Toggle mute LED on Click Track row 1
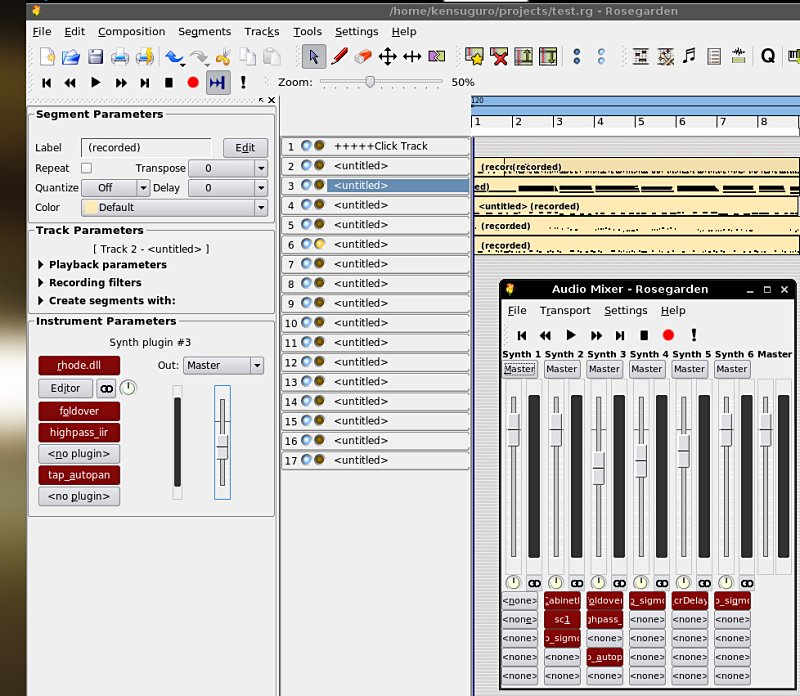The width and height of the screenshot is (800, 696). 306,146
